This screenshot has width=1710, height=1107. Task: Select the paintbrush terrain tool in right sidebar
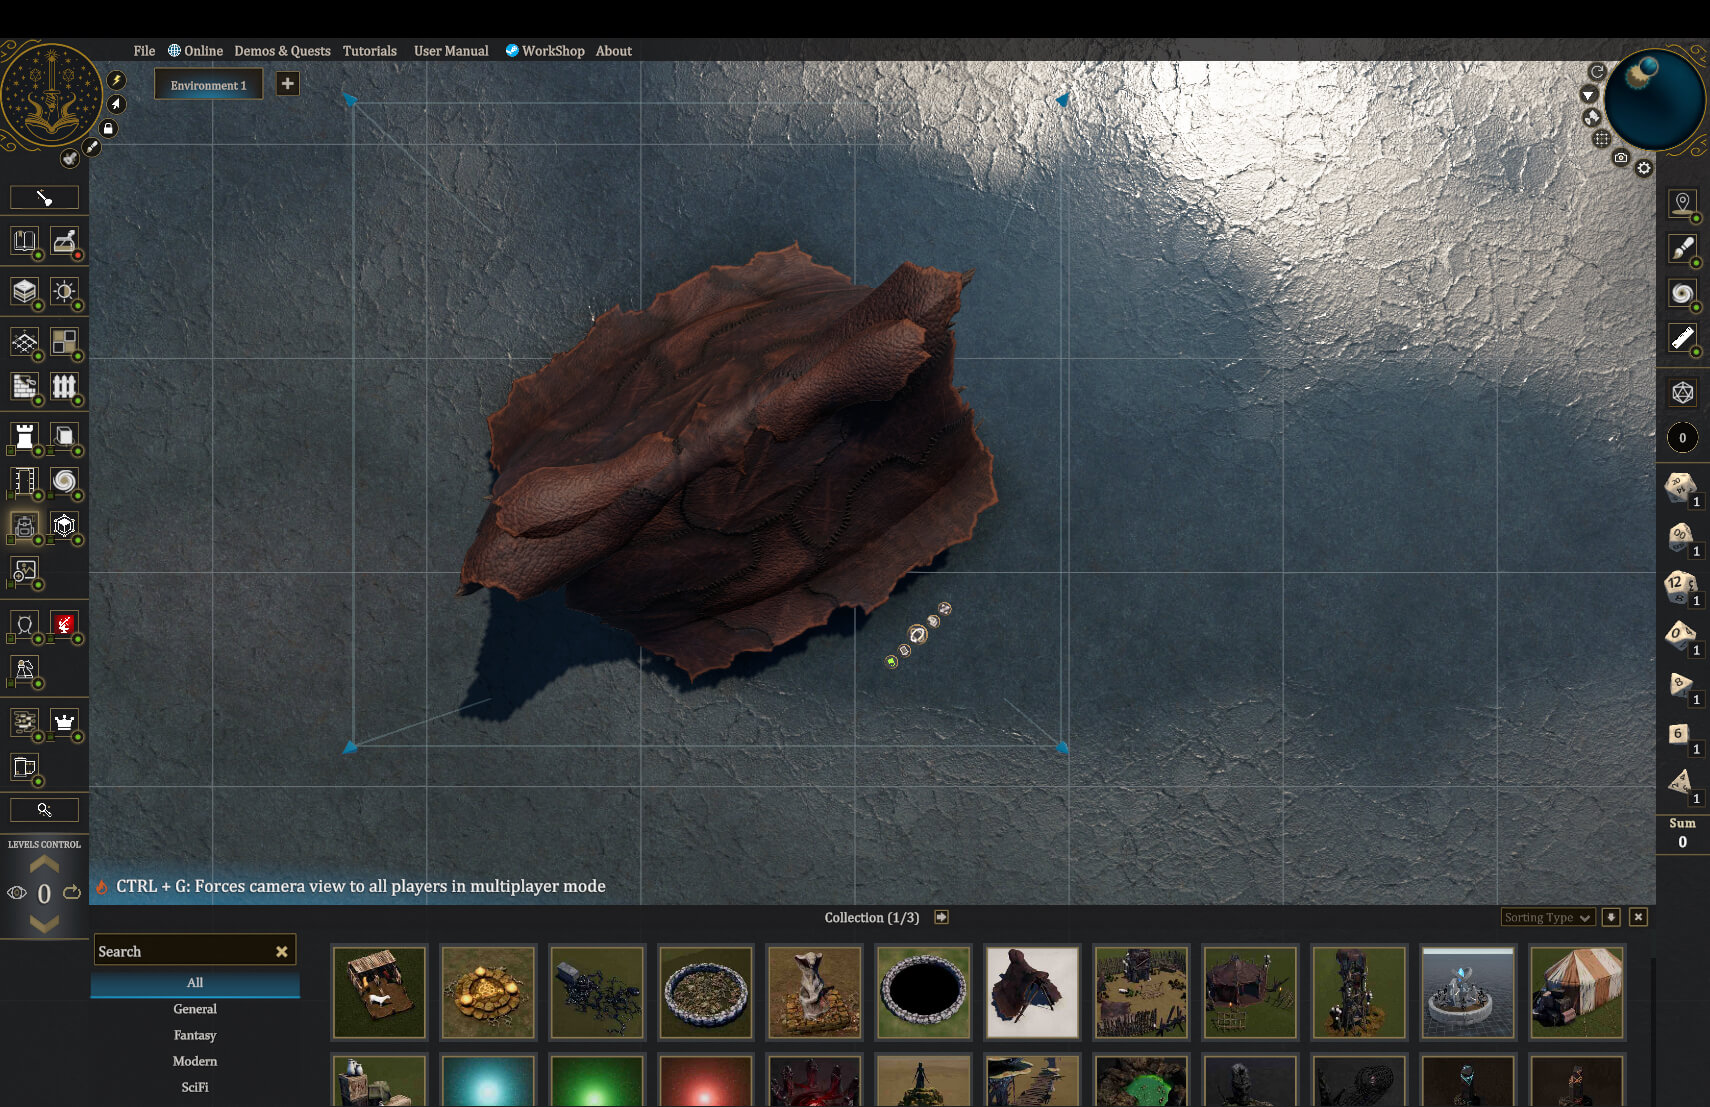[1683, 248]
